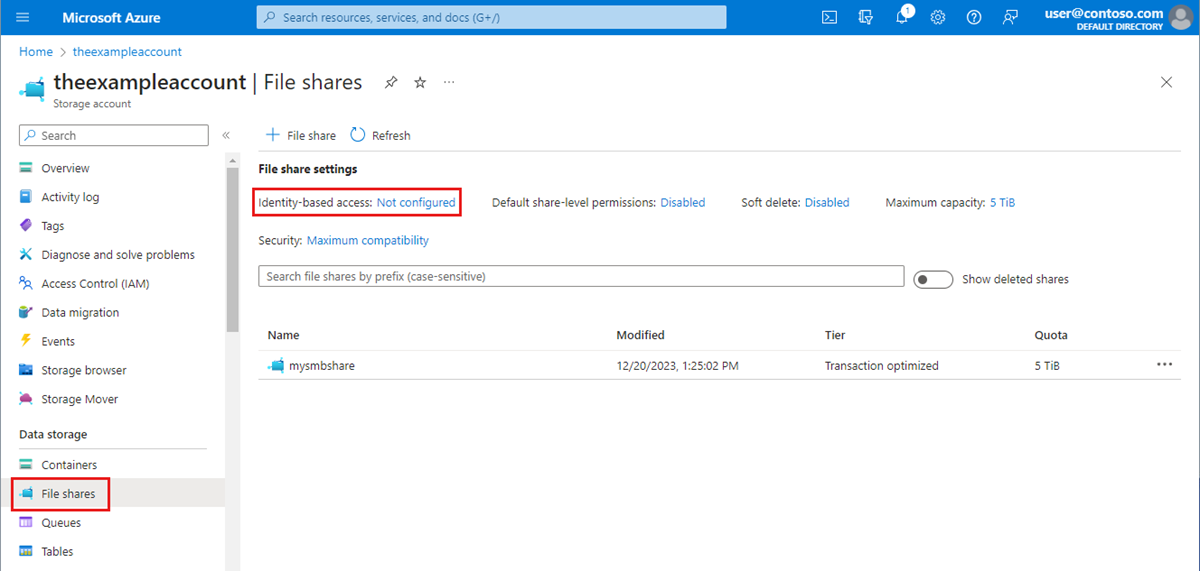Click the help question mark icon
The width and height of the screenshot is (1200, 571).
click(974, 17)
